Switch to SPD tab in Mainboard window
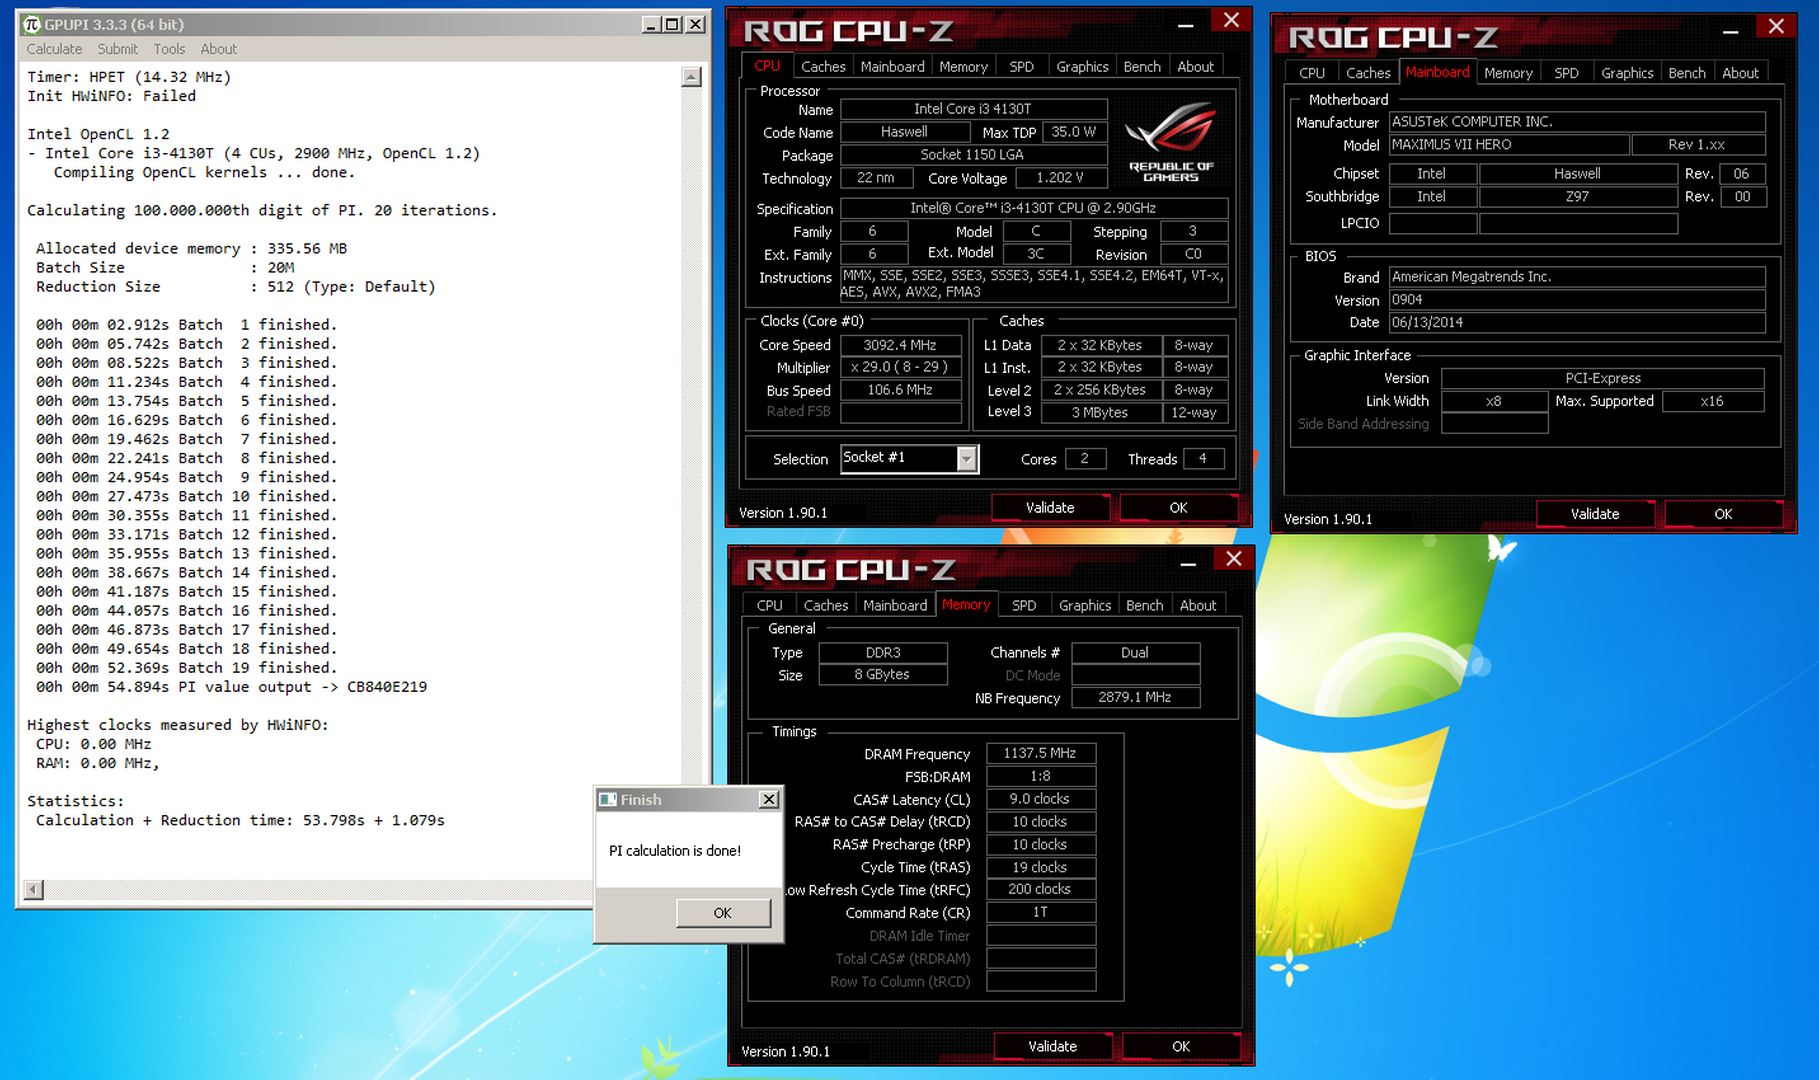 pyautogui.click(x=1566, y=73)
